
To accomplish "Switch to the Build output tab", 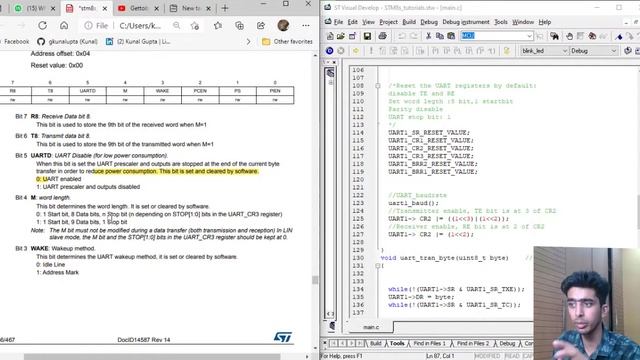I will (x=376, y=344).
